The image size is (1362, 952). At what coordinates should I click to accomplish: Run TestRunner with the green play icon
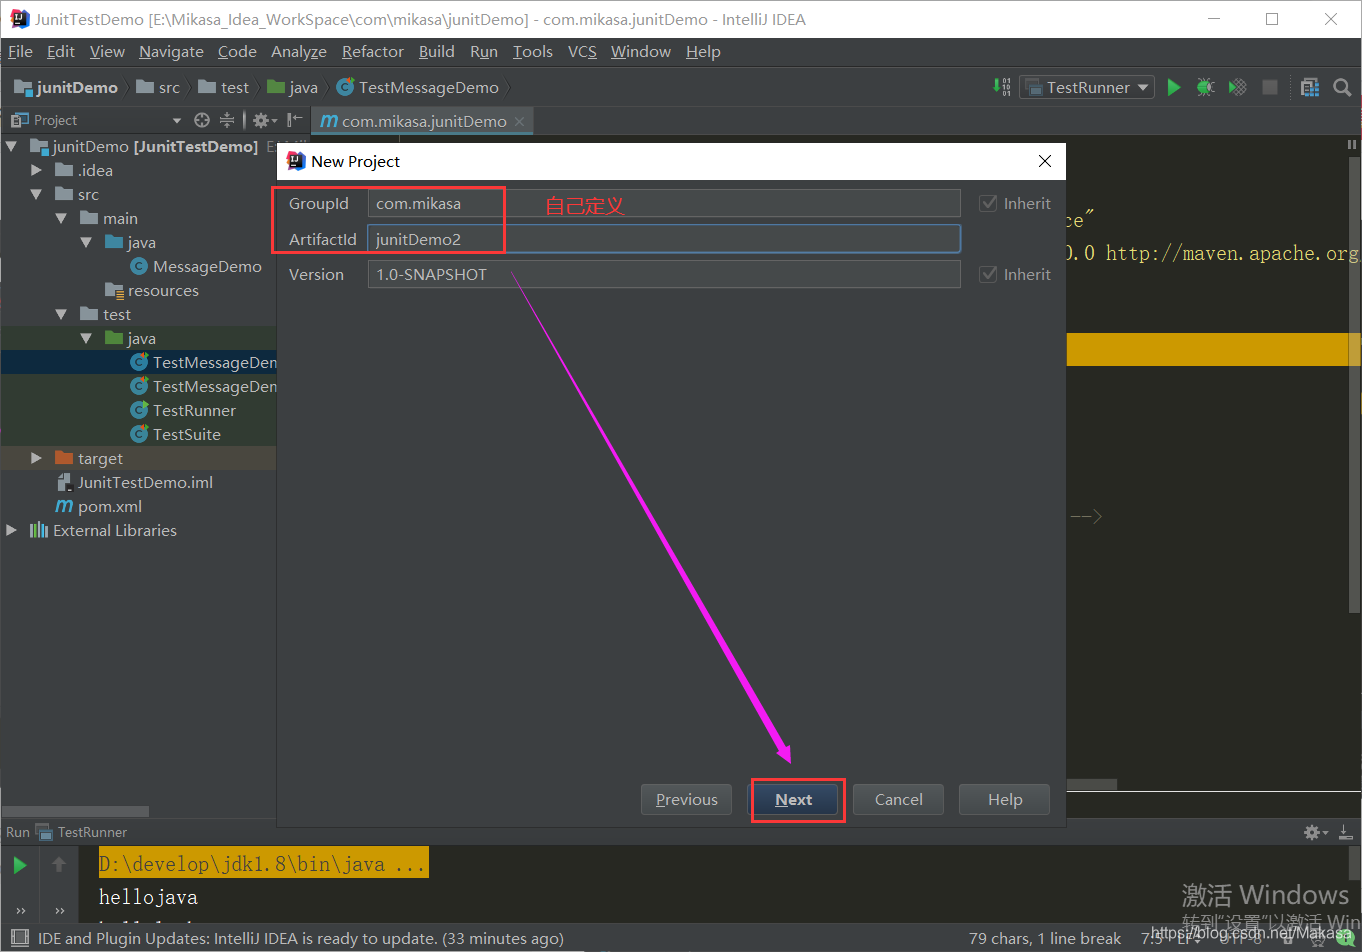(x=1174, y=88)
